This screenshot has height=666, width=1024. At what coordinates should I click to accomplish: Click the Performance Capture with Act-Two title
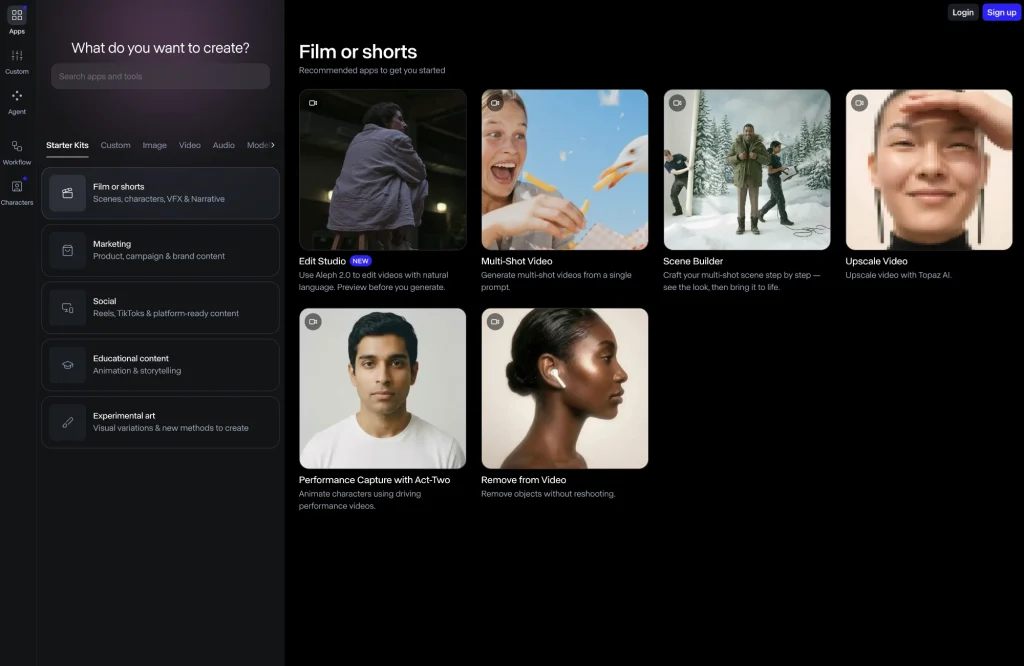(374, 480)
